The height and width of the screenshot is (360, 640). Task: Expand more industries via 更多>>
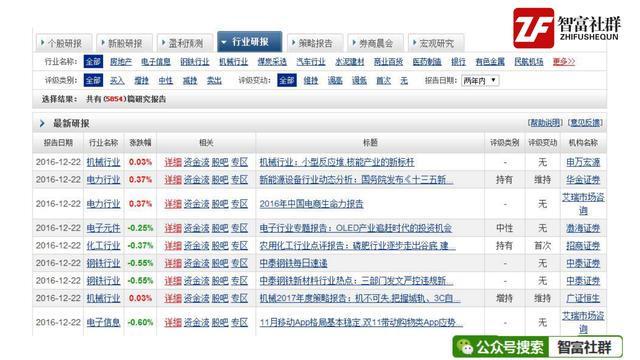[564, 62]
